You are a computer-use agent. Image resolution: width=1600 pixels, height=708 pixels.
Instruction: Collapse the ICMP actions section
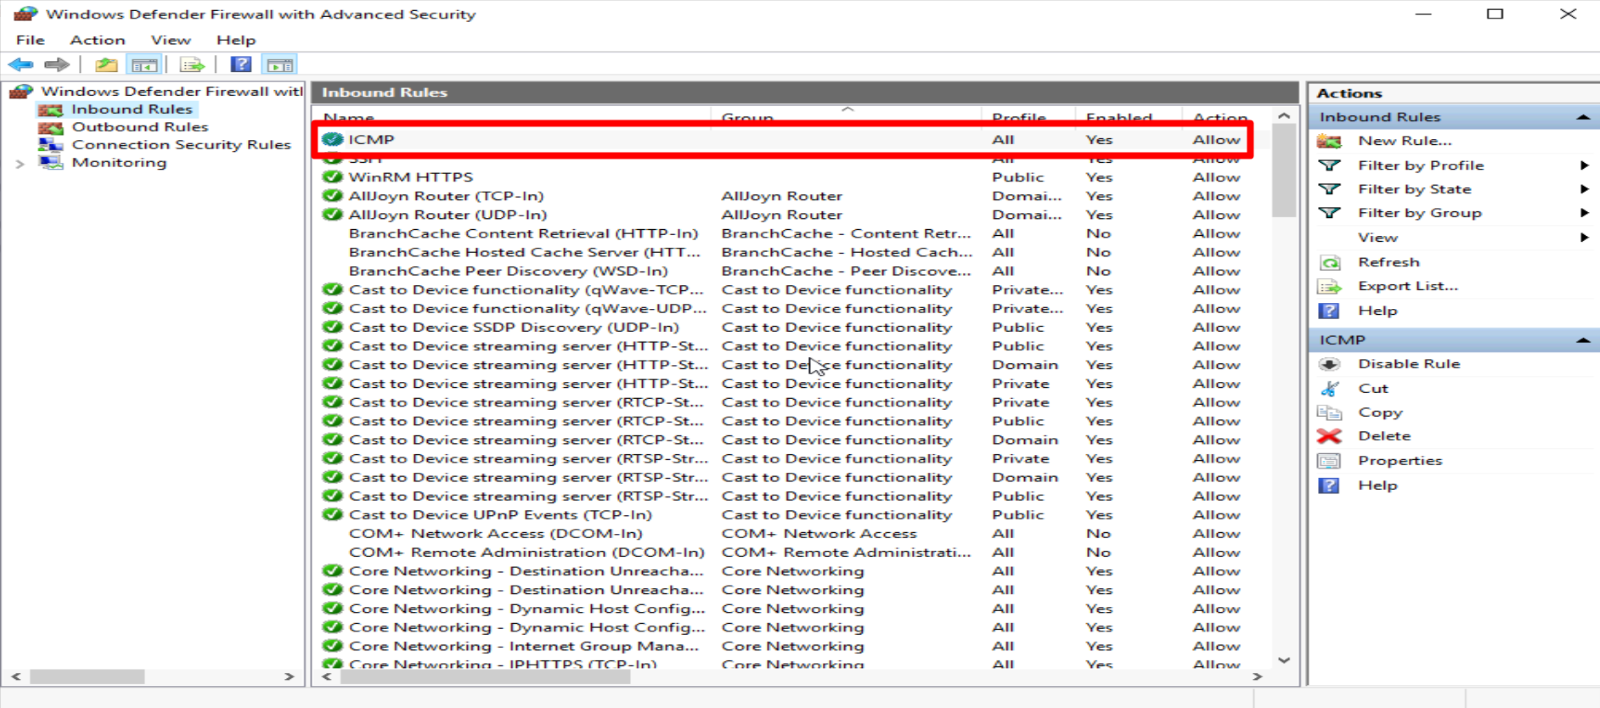pyautogui.click(x=1583, y=340)
